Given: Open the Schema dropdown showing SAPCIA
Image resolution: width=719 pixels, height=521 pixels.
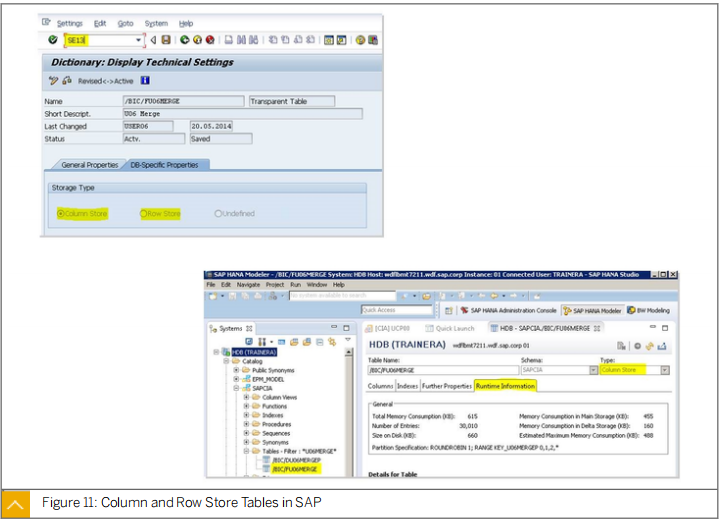Looking at the screenshot, I should pos(593,370).
